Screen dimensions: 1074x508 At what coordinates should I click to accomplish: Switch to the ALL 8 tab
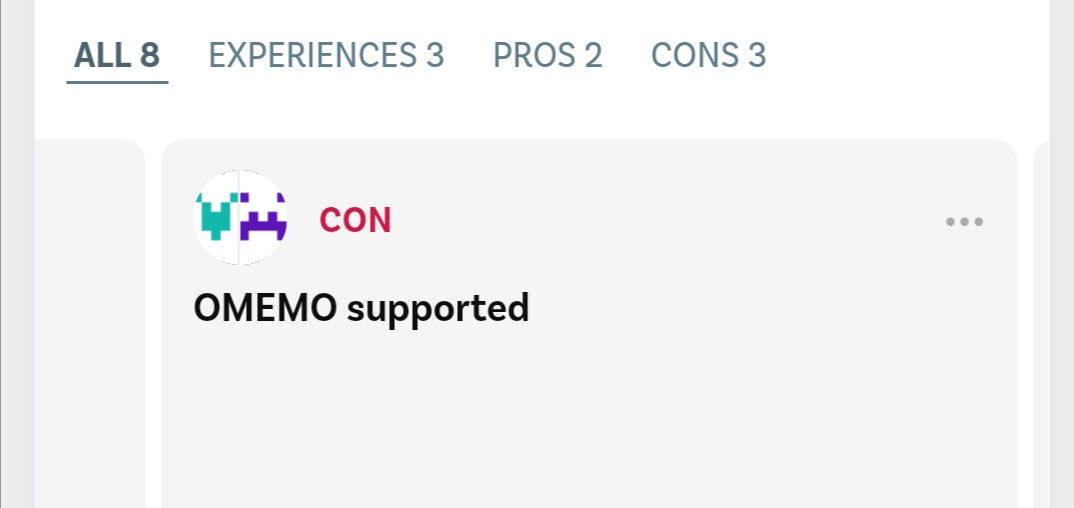coord(117,55)
